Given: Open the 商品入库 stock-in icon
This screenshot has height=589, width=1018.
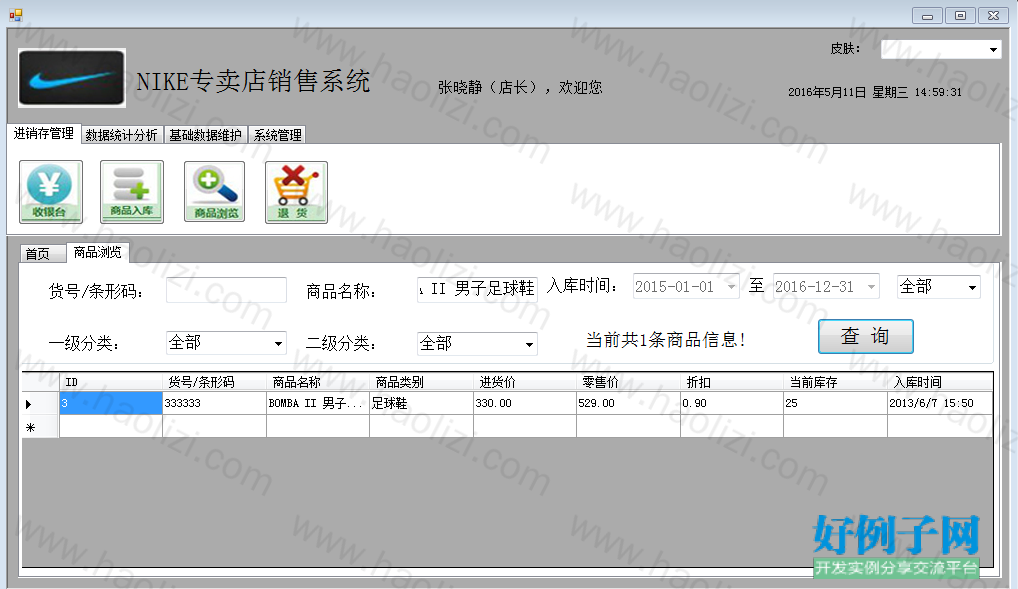Looking at the screenshot, I should coord(132,192).
